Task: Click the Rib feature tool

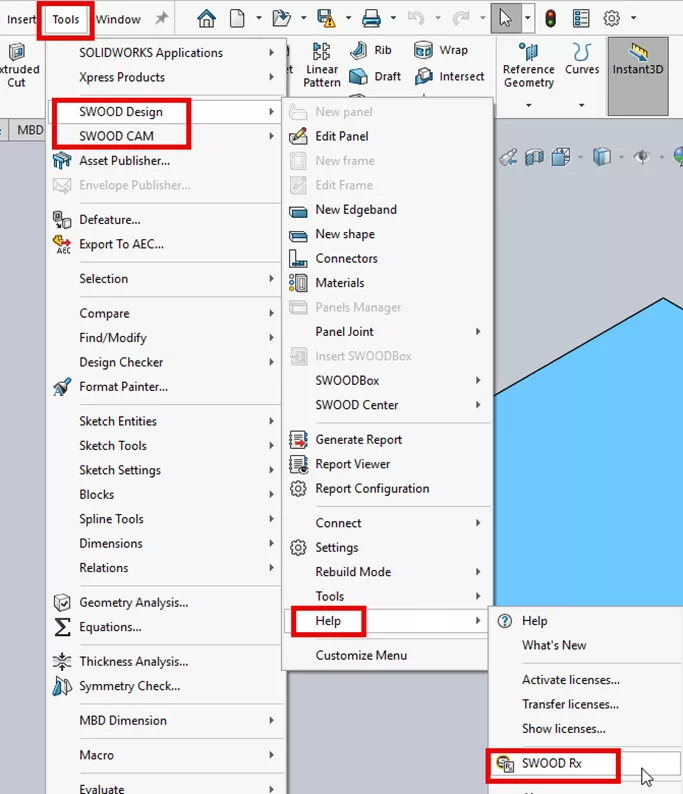Action: pos(371,51)
